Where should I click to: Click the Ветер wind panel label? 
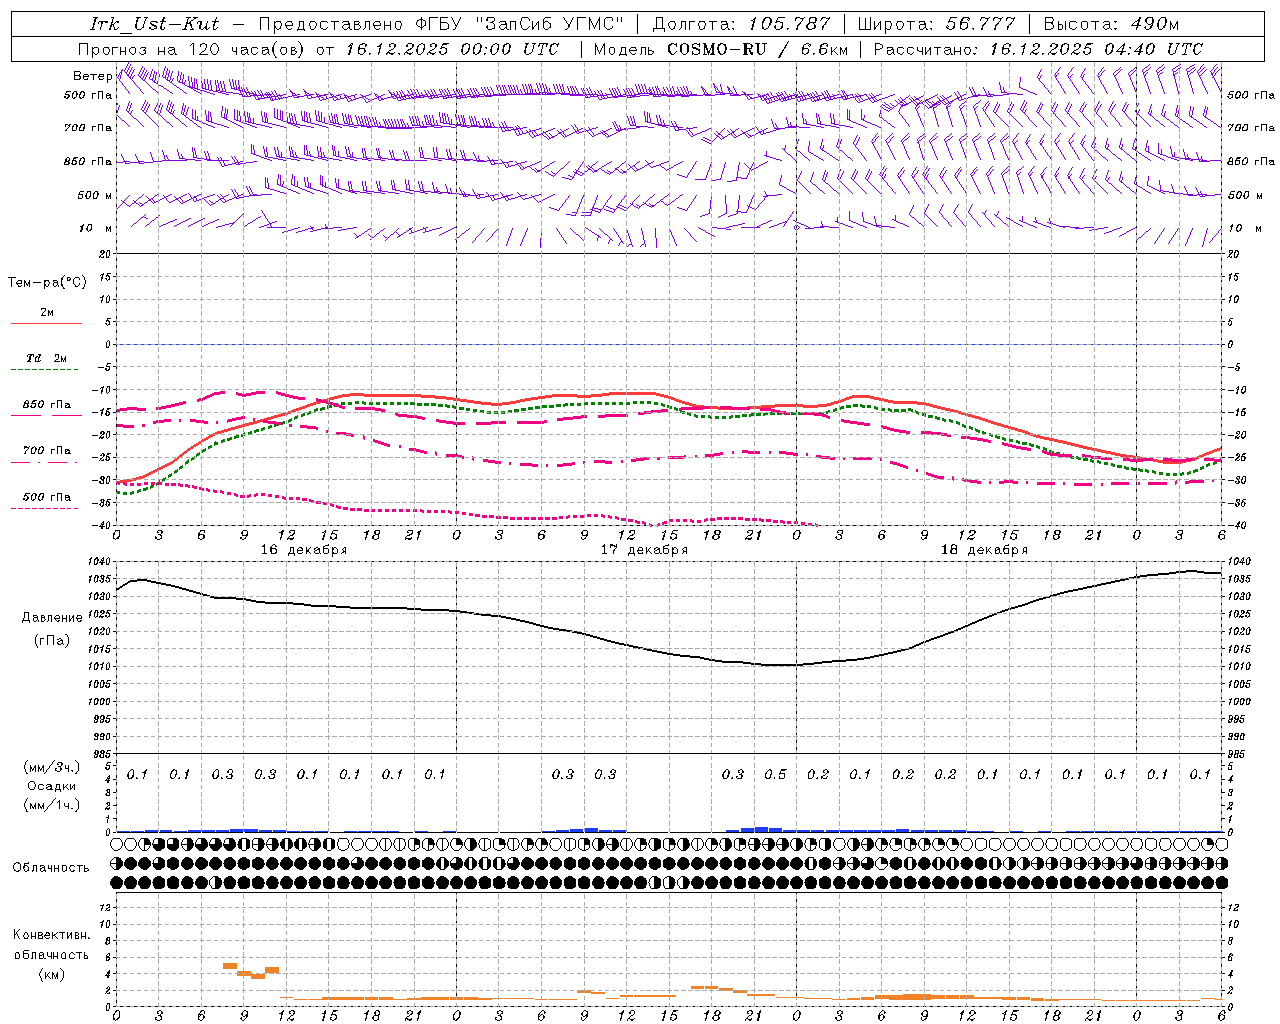pos(91,76)
